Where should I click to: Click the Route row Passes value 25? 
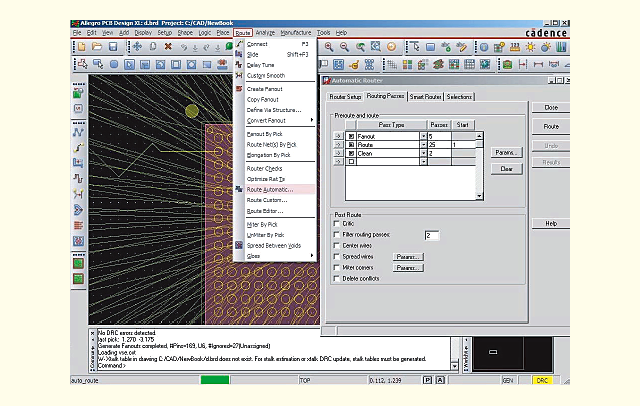click(440, 145)
